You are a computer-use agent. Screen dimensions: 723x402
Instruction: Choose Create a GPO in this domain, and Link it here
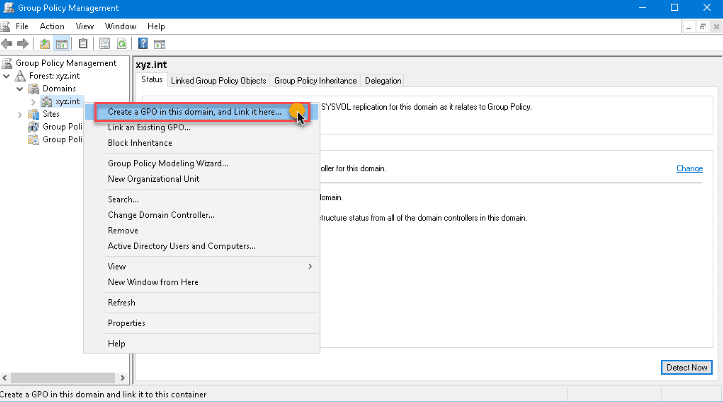202,112
